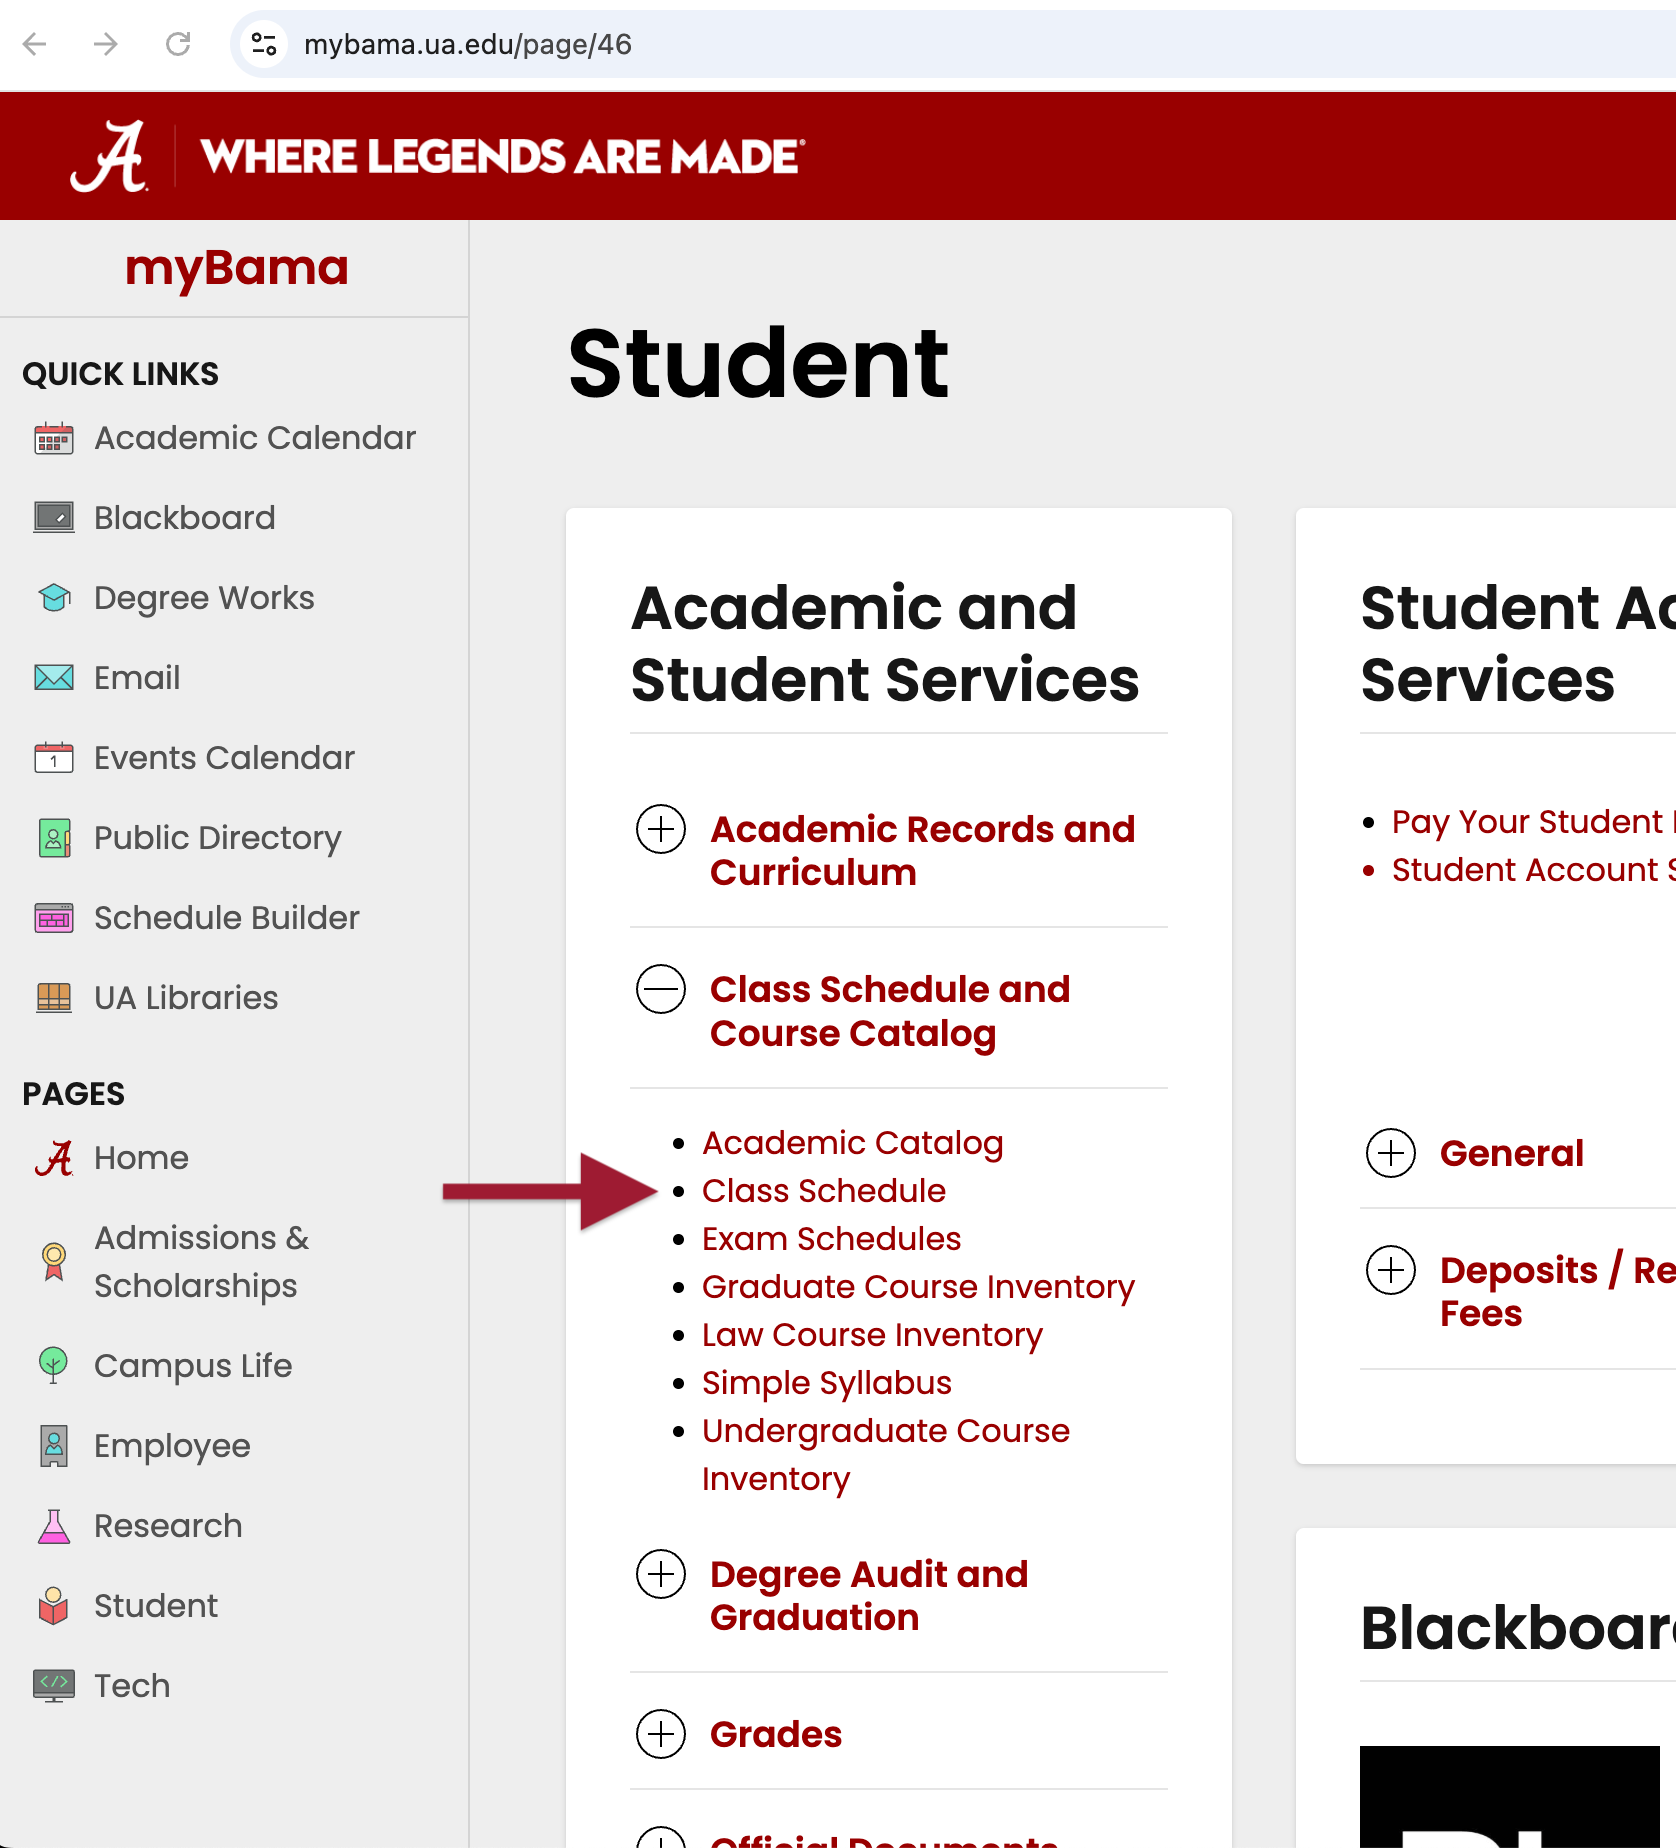The width and height of the screenshot is (1676, 1848).
Task: Click the Home script A icon
Action: [54, 1158]
